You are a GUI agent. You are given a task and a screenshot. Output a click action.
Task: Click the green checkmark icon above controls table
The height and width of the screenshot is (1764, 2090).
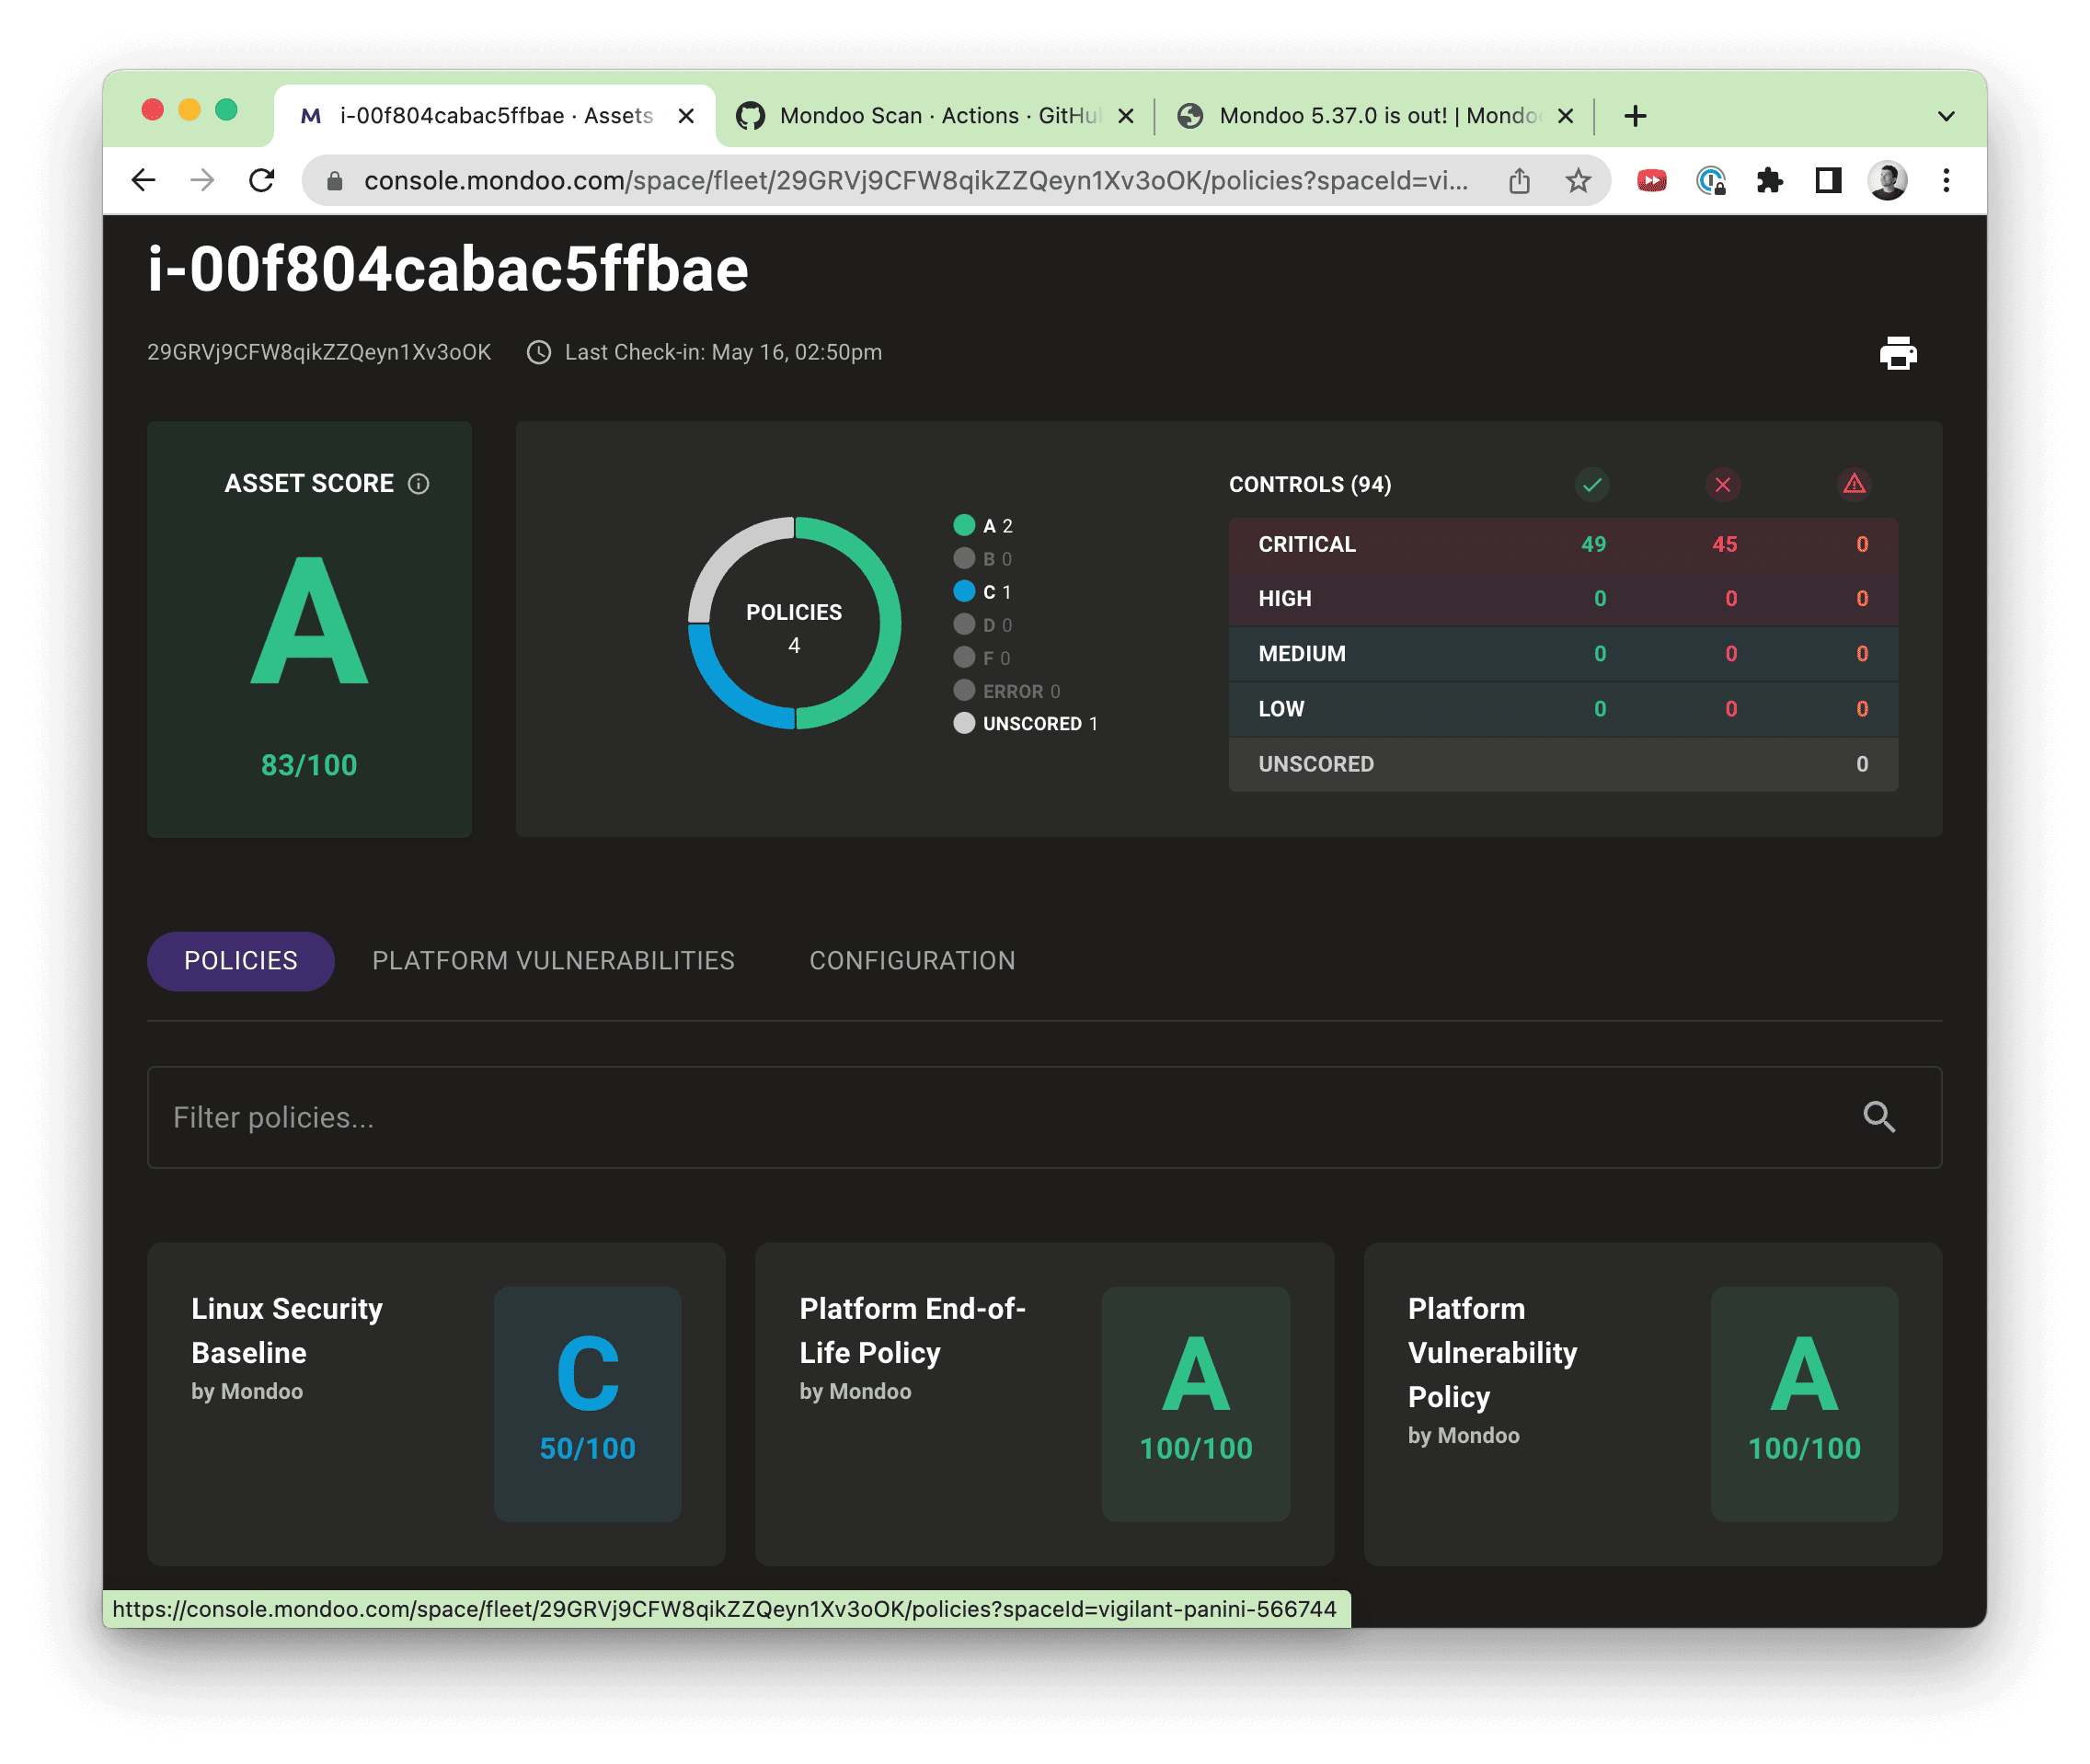point(1592,485)
